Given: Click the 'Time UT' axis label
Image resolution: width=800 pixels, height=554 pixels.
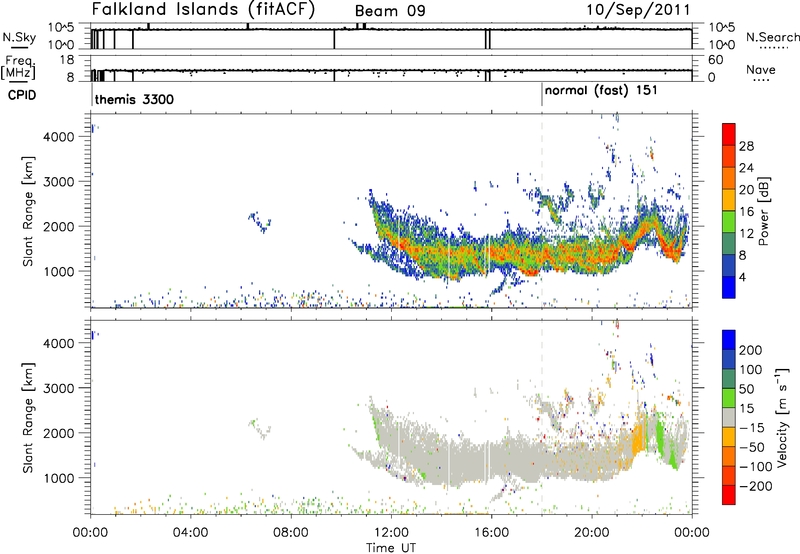Looking at the screenshot, I should tap(391, 548).
